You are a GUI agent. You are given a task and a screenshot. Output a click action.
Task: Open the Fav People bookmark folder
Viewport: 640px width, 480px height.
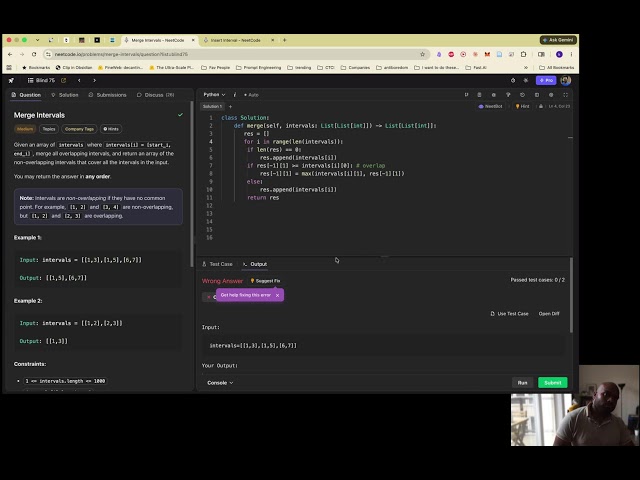pos(216,67)
